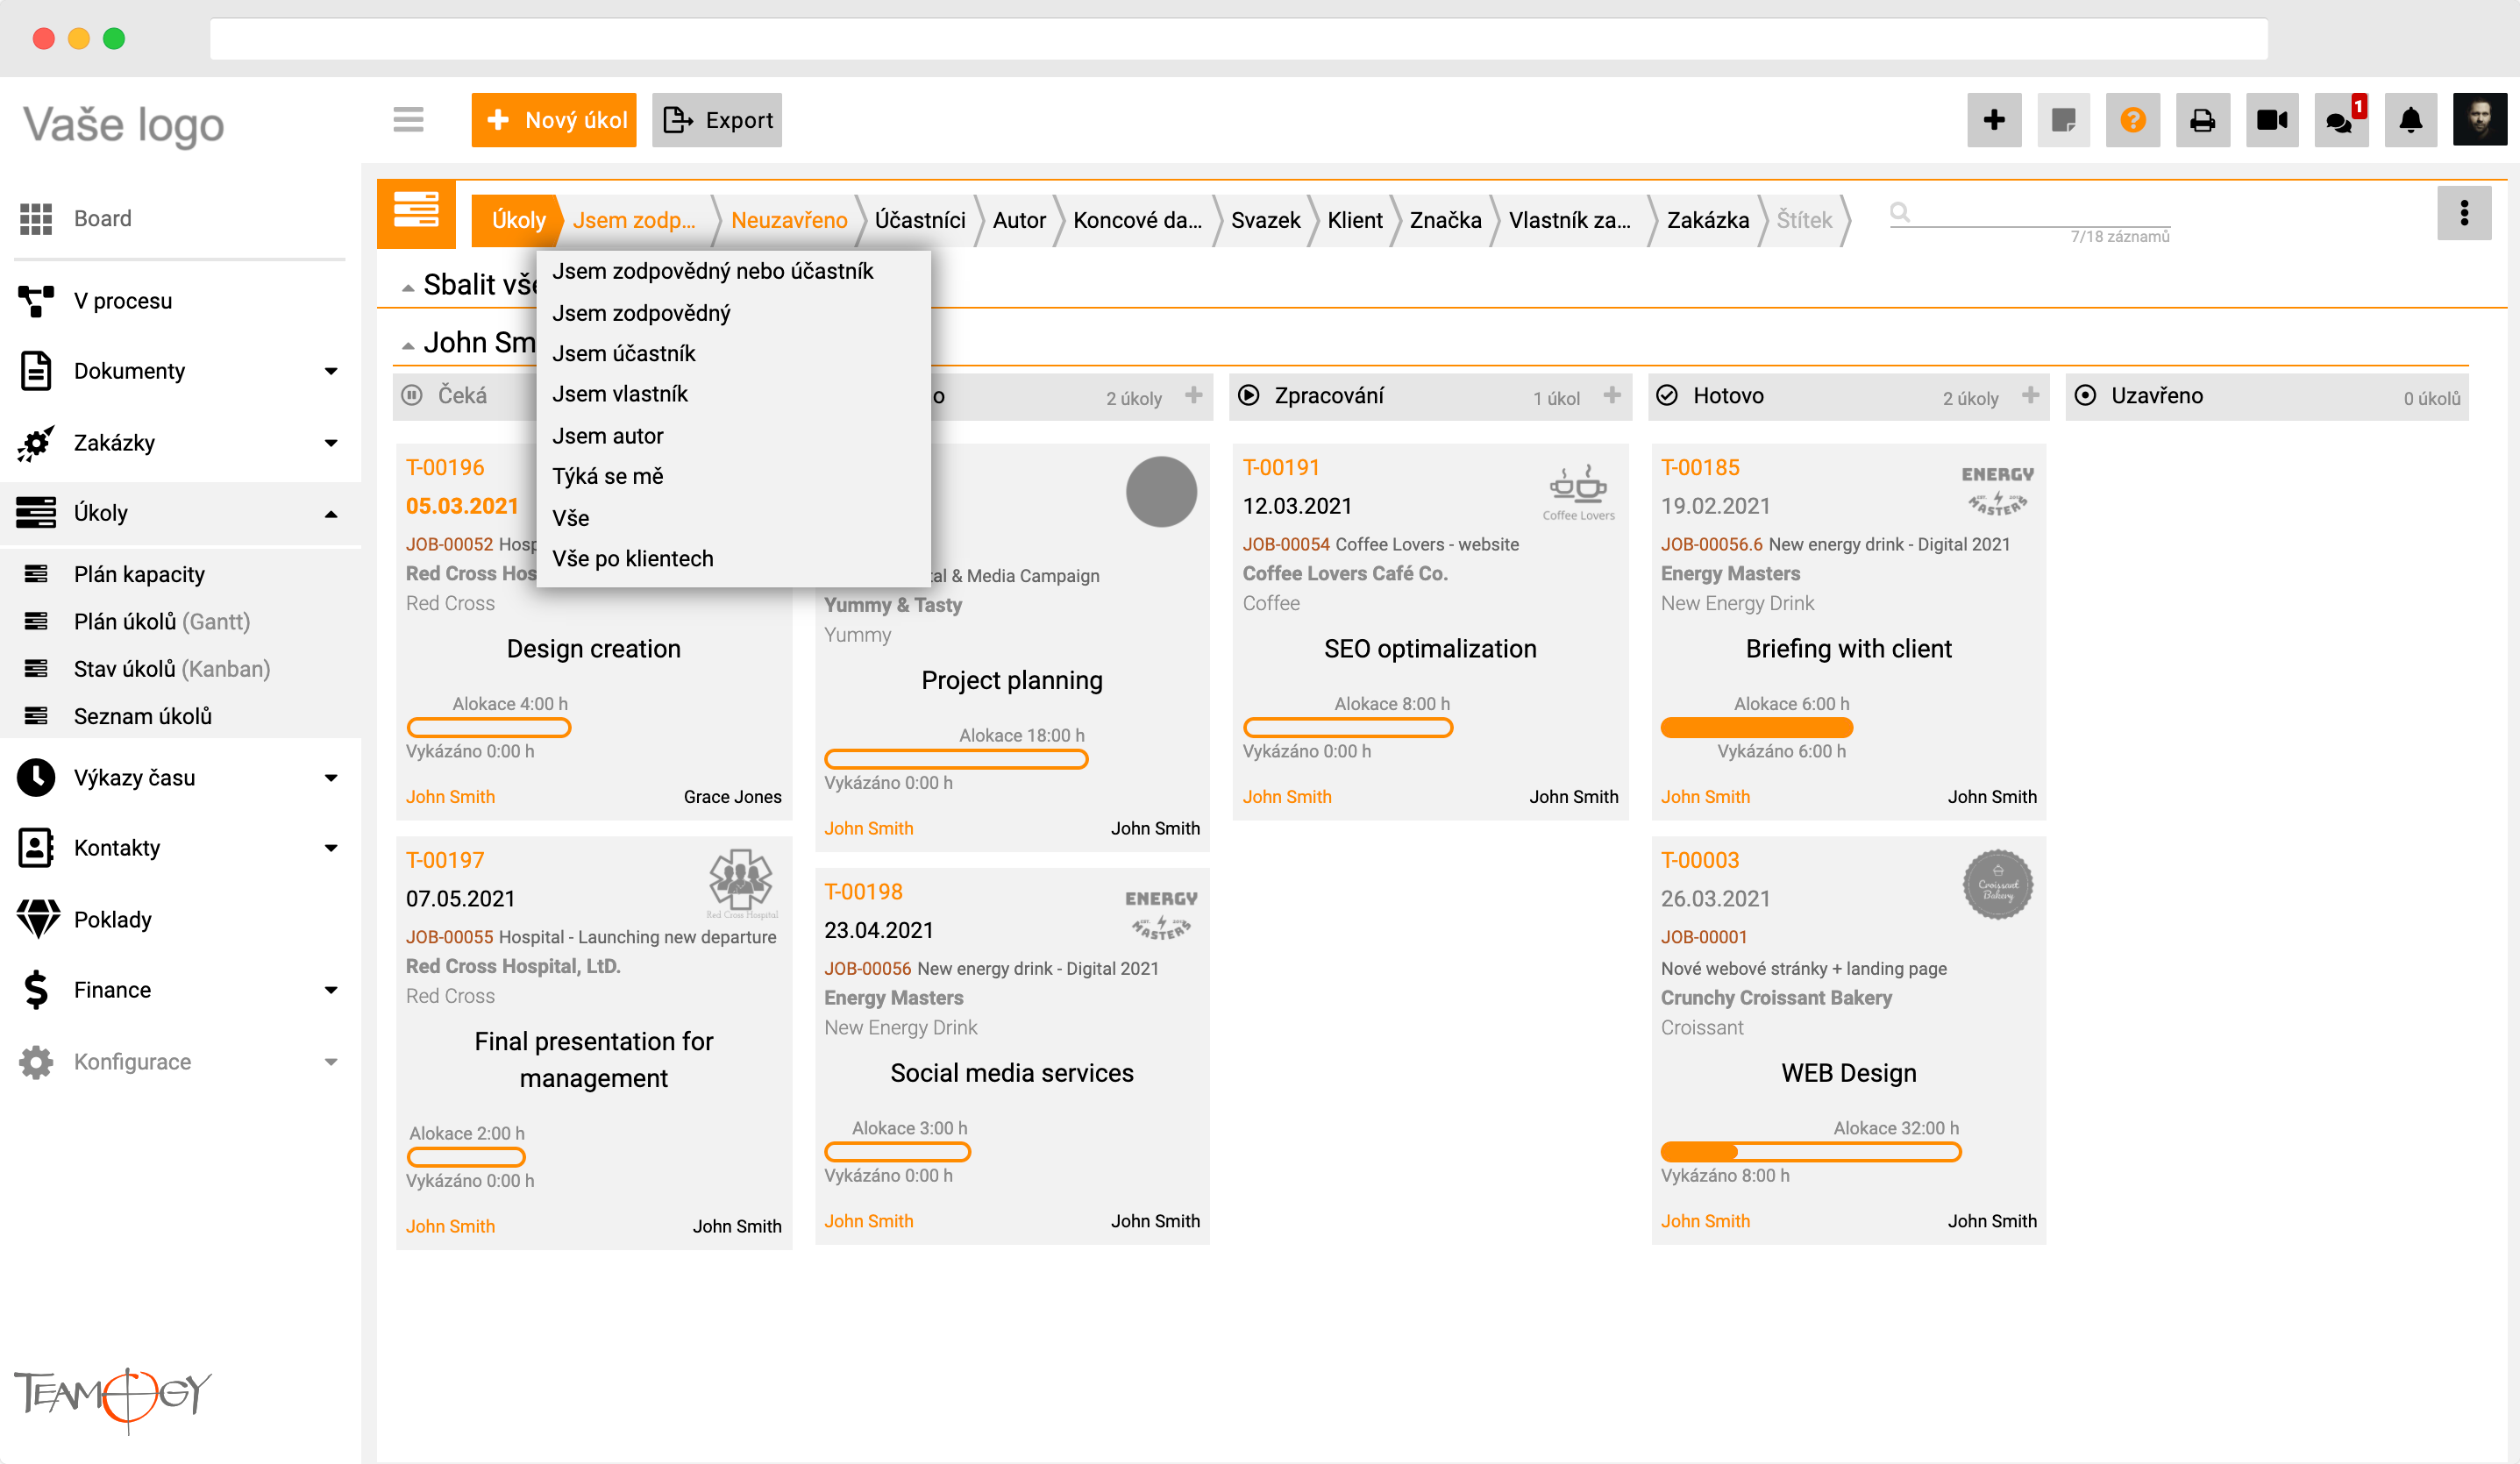Open chat messages icon with badge
2520x1464 pixels.
pyautogui.click(x=2341, y=120)
